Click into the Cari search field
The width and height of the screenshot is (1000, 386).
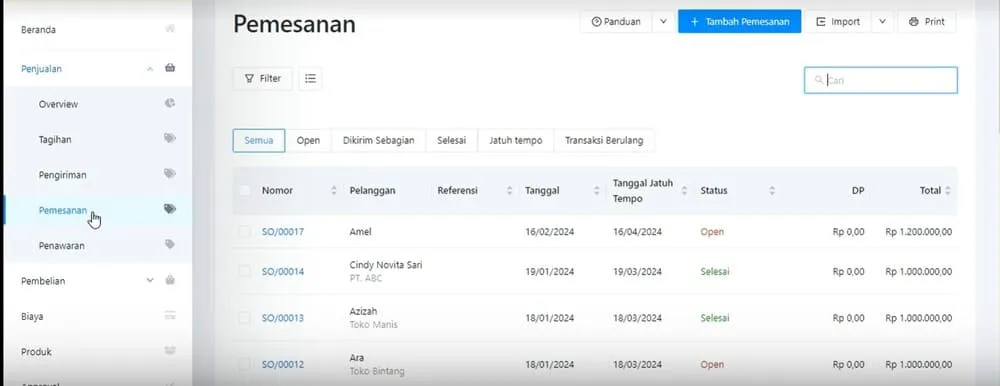pyautogui.click(x=881, y=80)
